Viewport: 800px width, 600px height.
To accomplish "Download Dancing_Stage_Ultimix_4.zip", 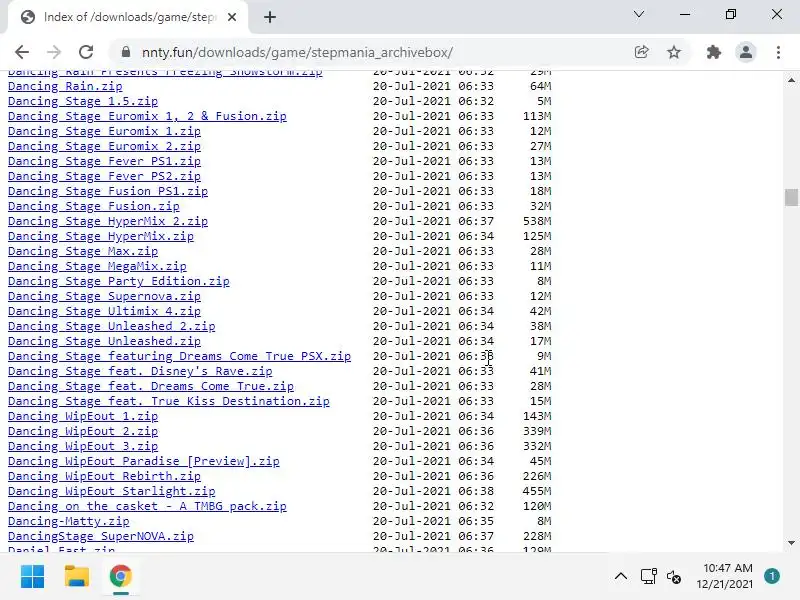I will point(104,311).
